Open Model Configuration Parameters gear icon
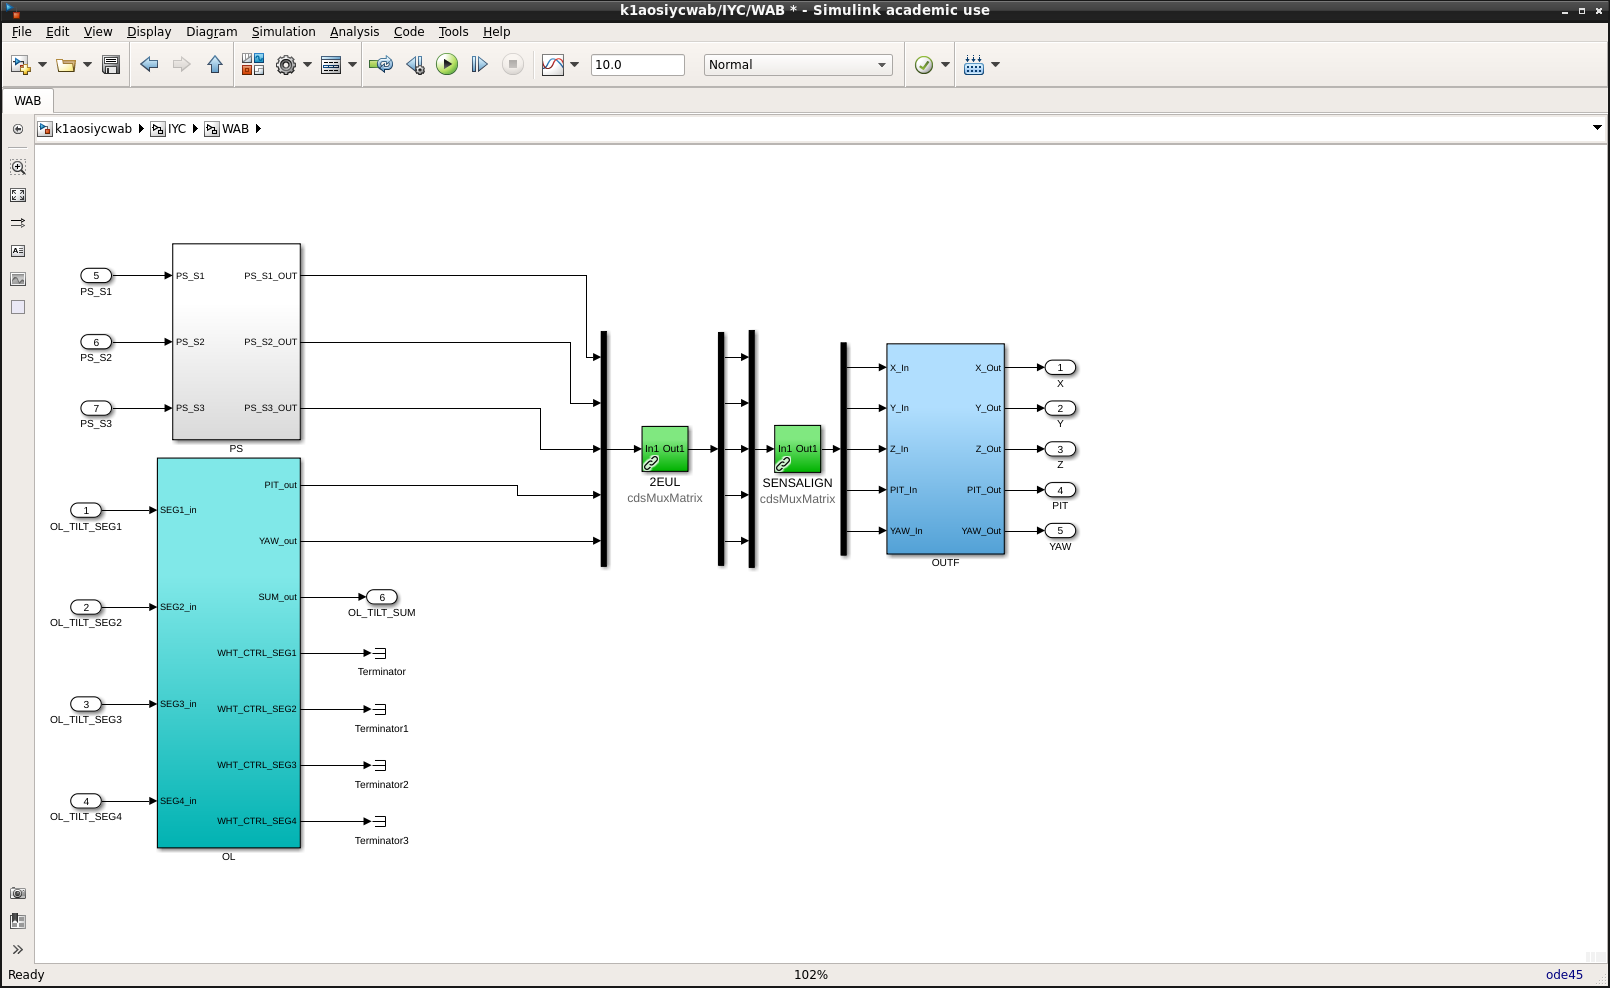The height and width of the screenshot is (988, 1610). [x=286, y=65]
